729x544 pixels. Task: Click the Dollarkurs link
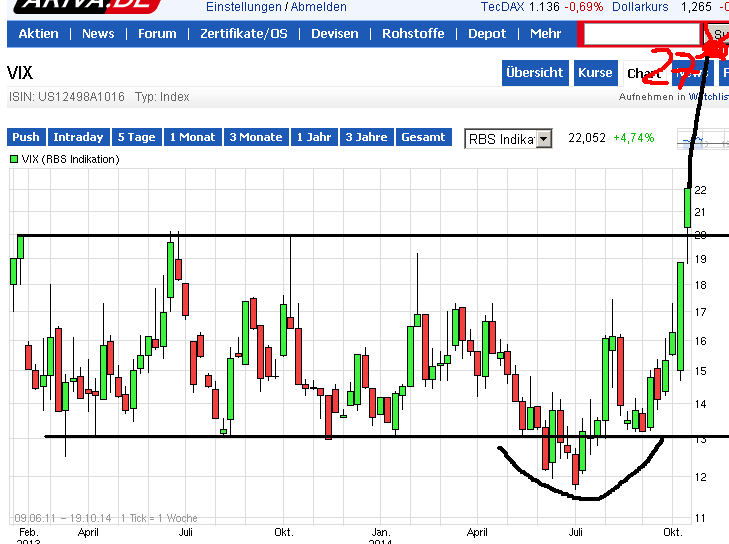click(x=640, y=7)
